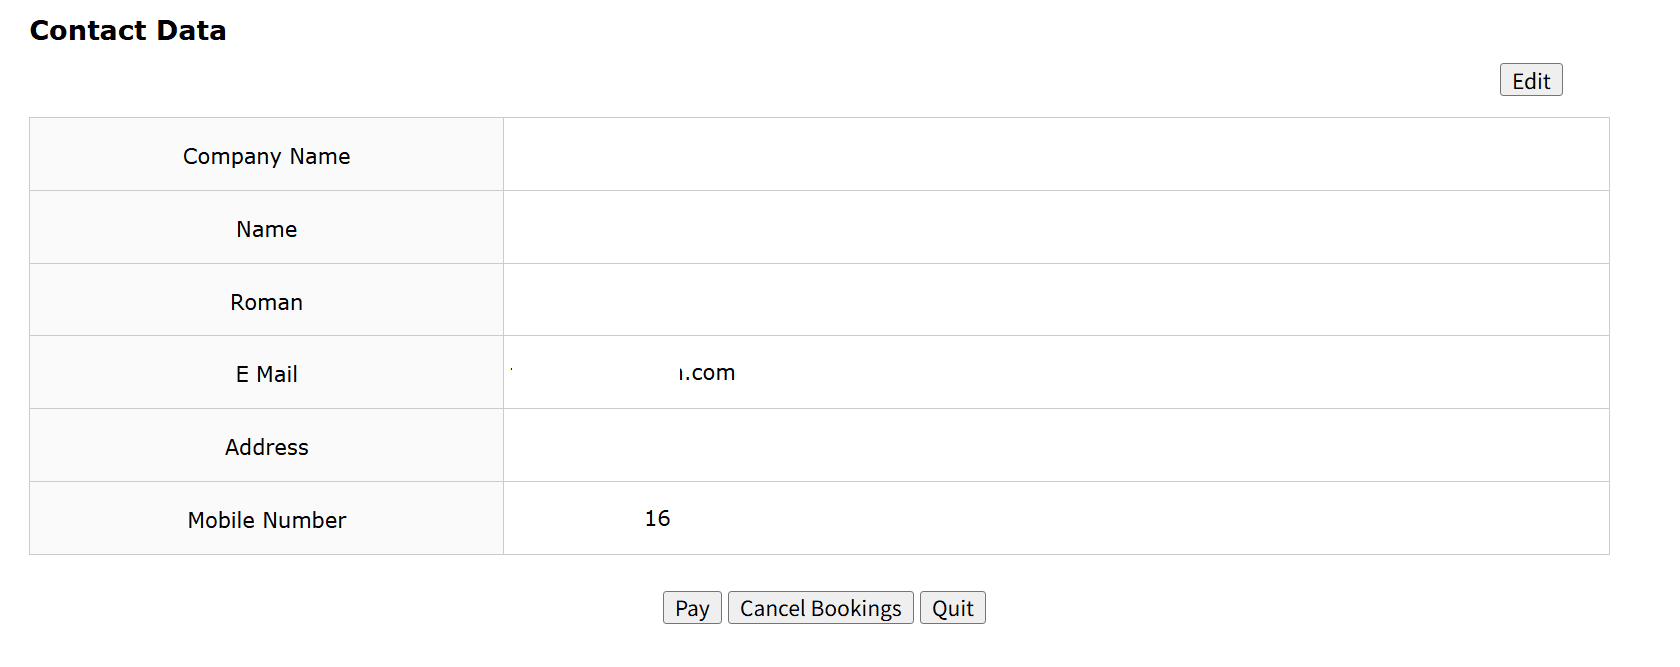This screenshot has width=1680, height=667.
Task: Select the Roman label cell
Action: coord(266,302)
